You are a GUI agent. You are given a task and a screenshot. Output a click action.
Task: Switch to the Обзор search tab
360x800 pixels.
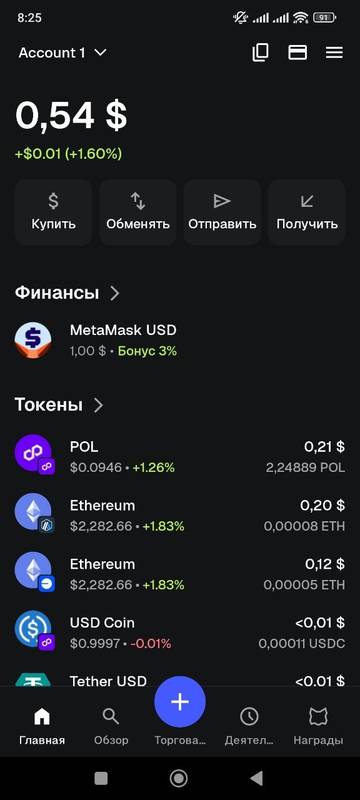[111, 727]
